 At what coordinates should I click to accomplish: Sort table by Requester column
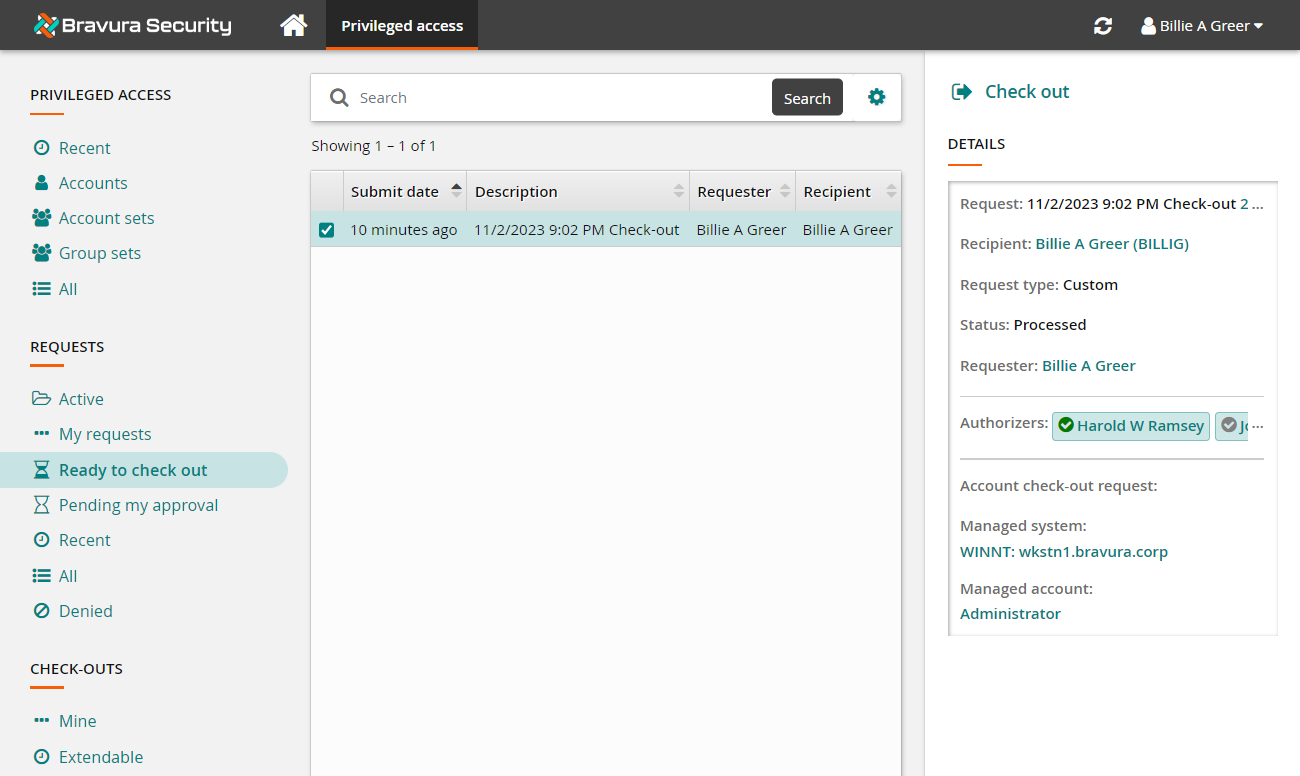[x=734, y=192]
